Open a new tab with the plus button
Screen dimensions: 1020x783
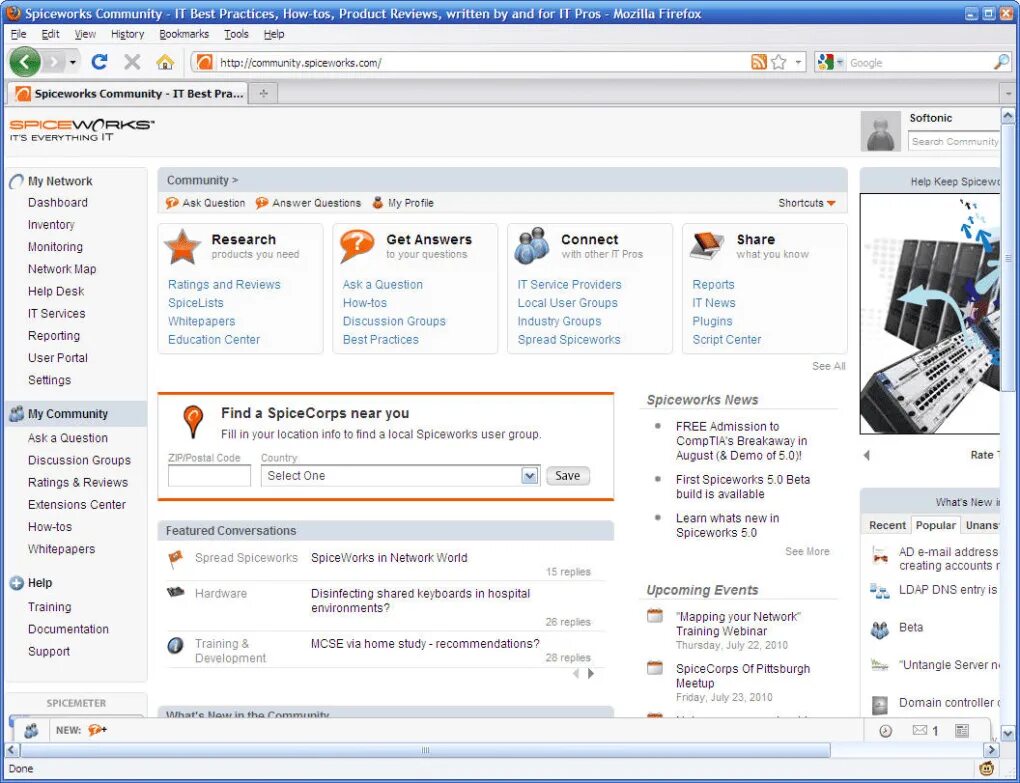coord(263,94)
